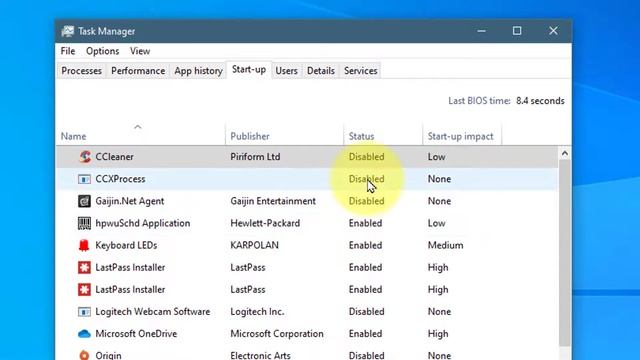Click the scrollbar up arrow
The image size is (640, 360).
pos(564,153)
